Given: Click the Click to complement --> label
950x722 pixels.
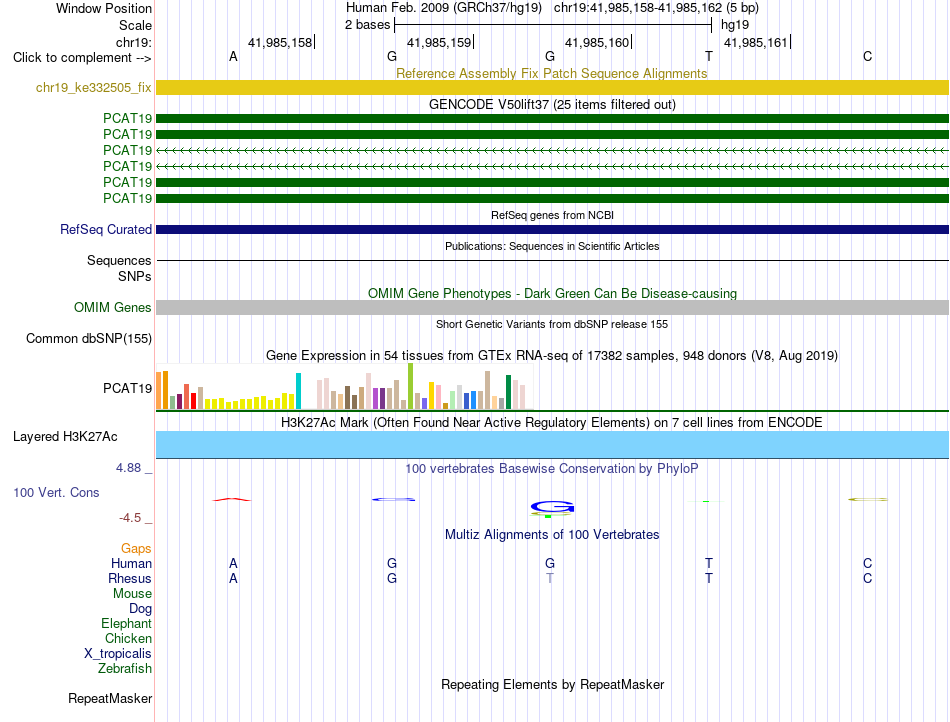Looking at the screenshot, I should tap(82, 58).
